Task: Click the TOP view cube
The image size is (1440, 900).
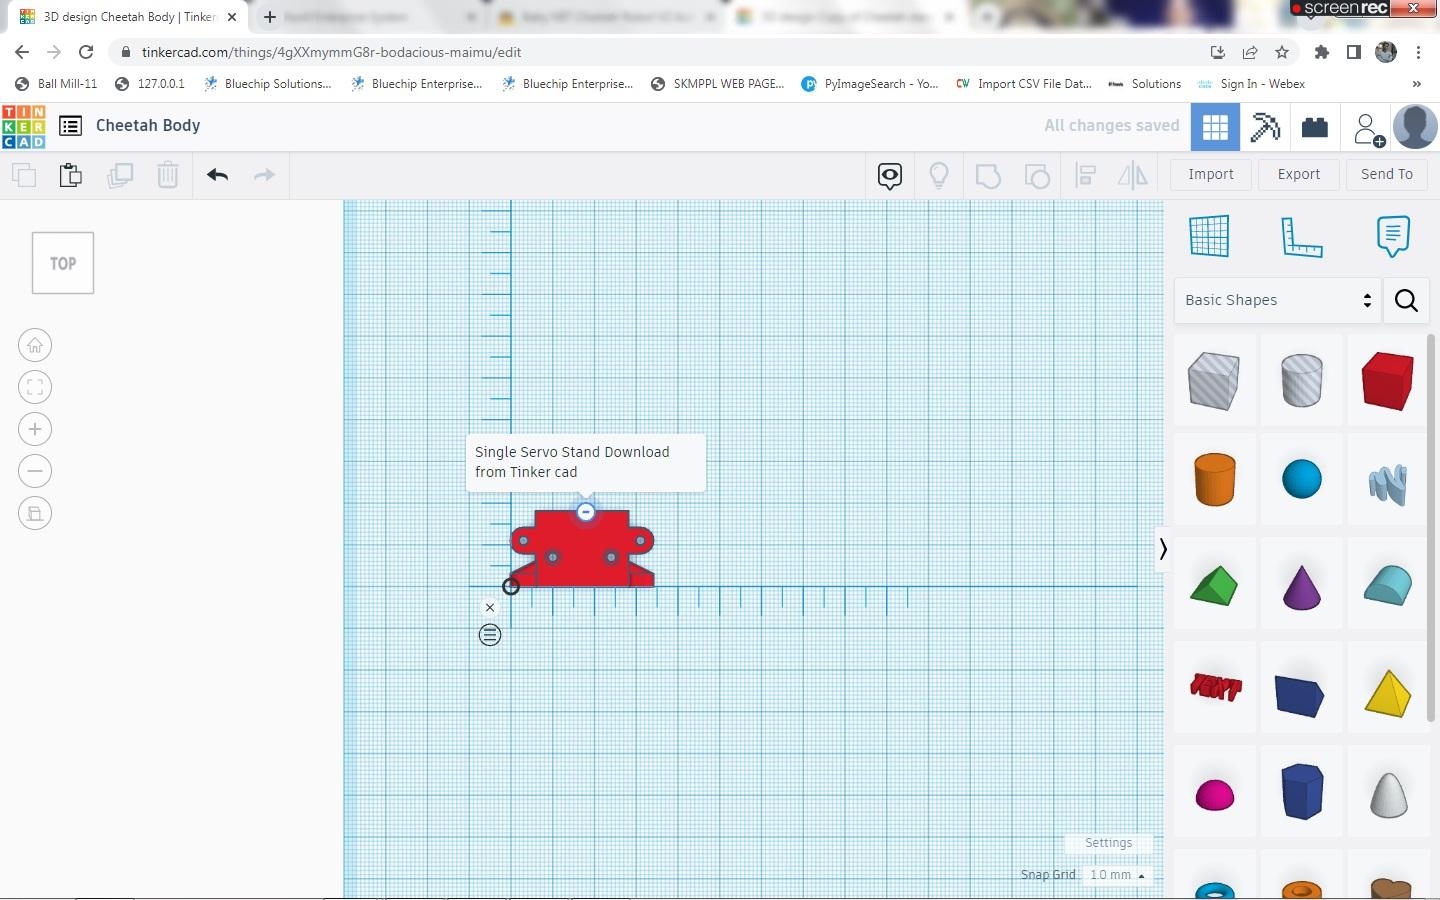Action: (63, 263)
